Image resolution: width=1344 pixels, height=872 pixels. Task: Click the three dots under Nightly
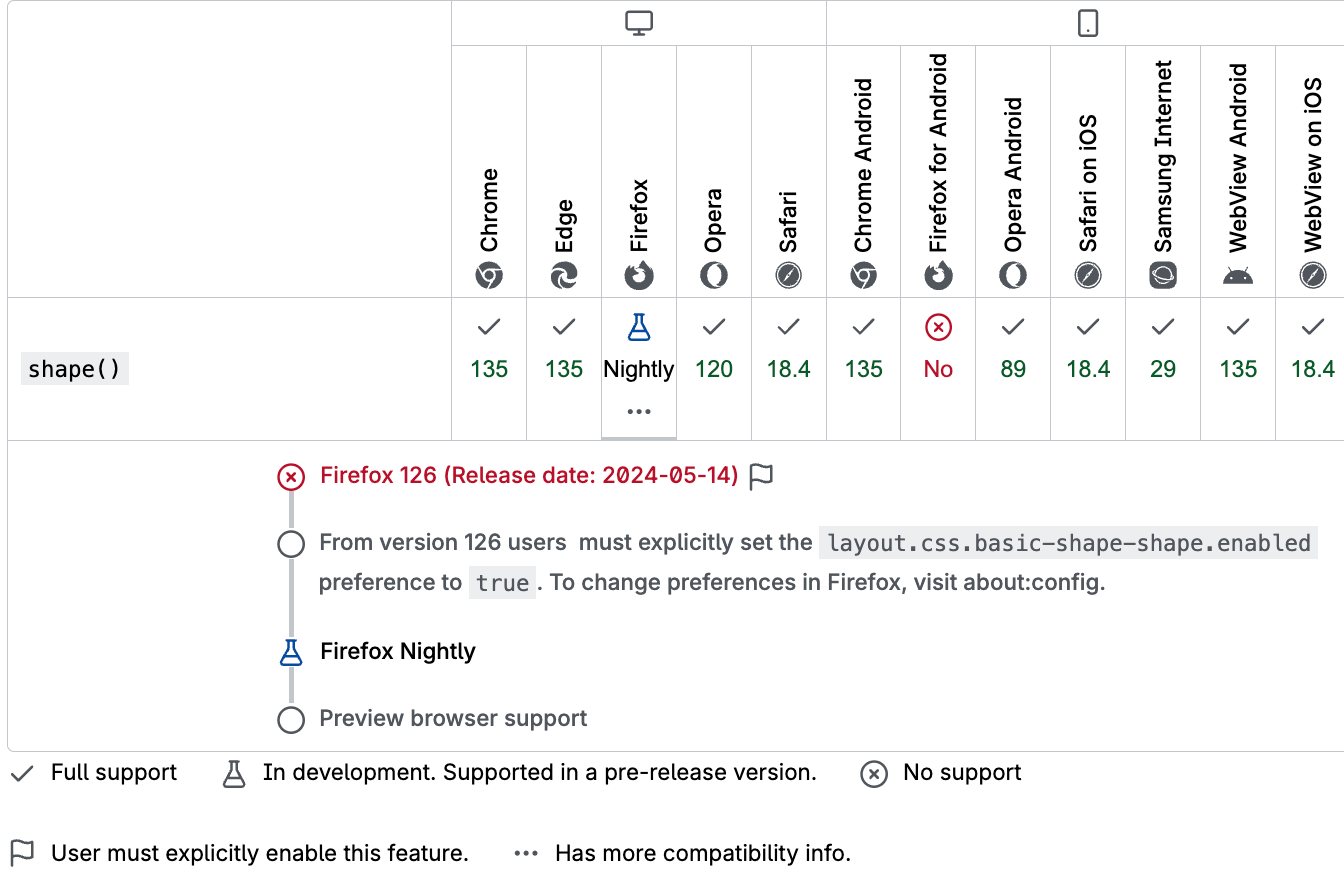[x=639, y=411]
